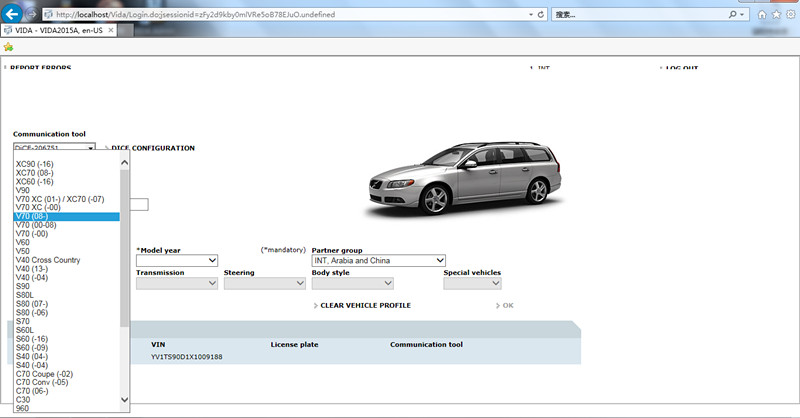The height and width of the screenshot is (418, 800).
Task: Click the model list scrollbar thumb
Action: [124, 248]
